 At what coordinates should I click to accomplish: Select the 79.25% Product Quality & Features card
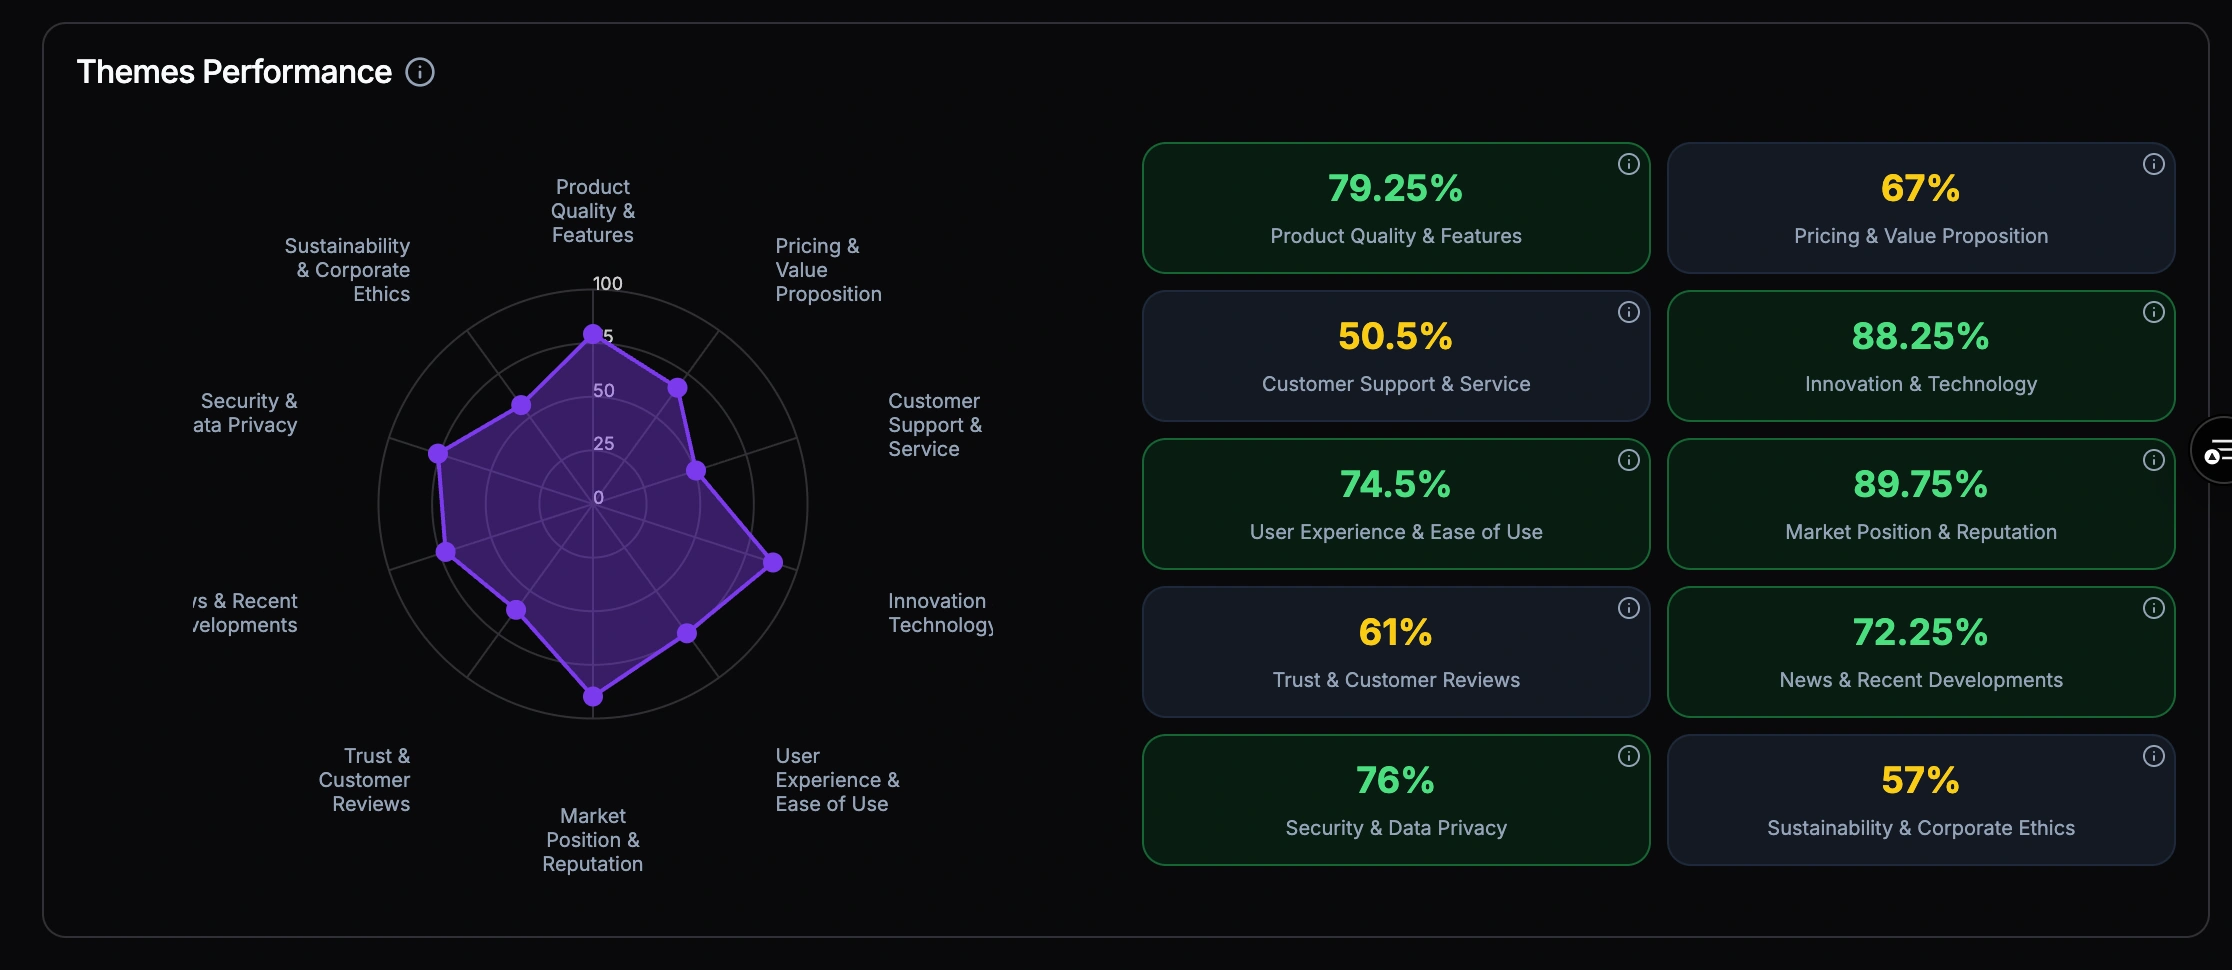[1395, 208]
